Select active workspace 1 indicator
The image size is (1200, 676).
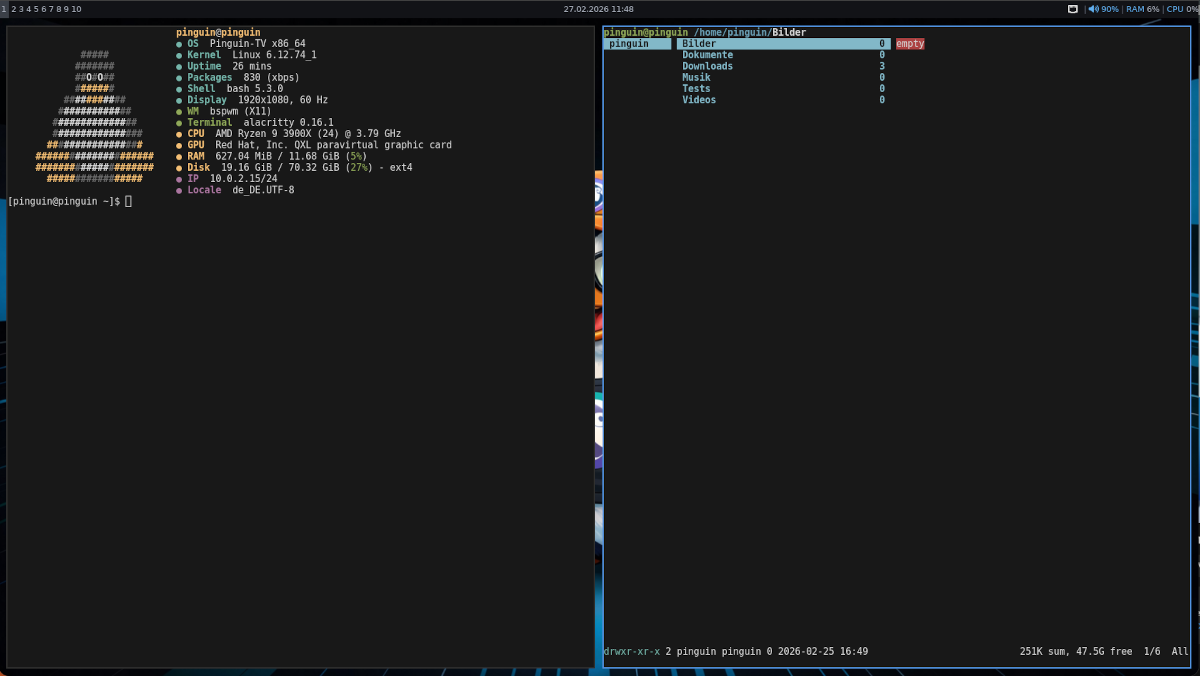point(4,9)
